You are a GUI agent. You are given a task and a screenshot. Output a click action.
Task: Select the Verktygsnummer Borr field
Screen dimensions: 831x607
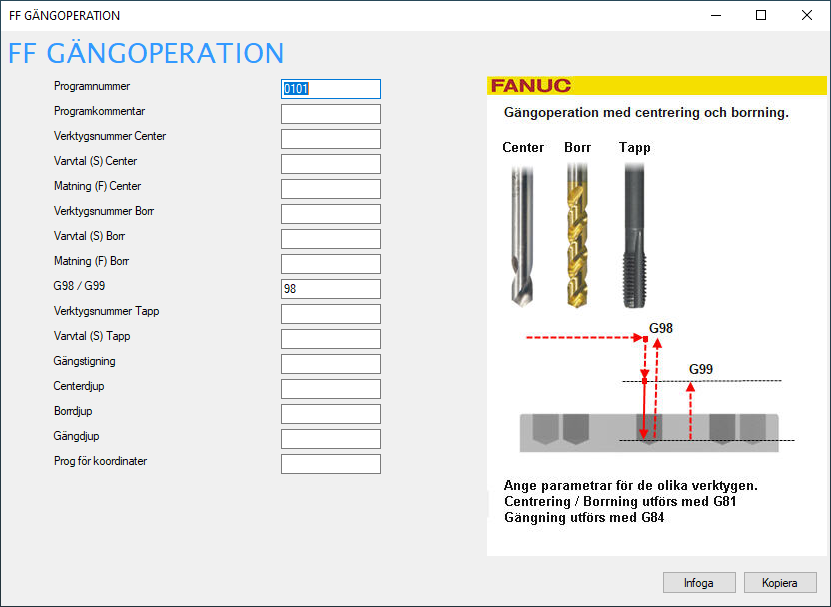pyautogui.click(x=331, y=214)
